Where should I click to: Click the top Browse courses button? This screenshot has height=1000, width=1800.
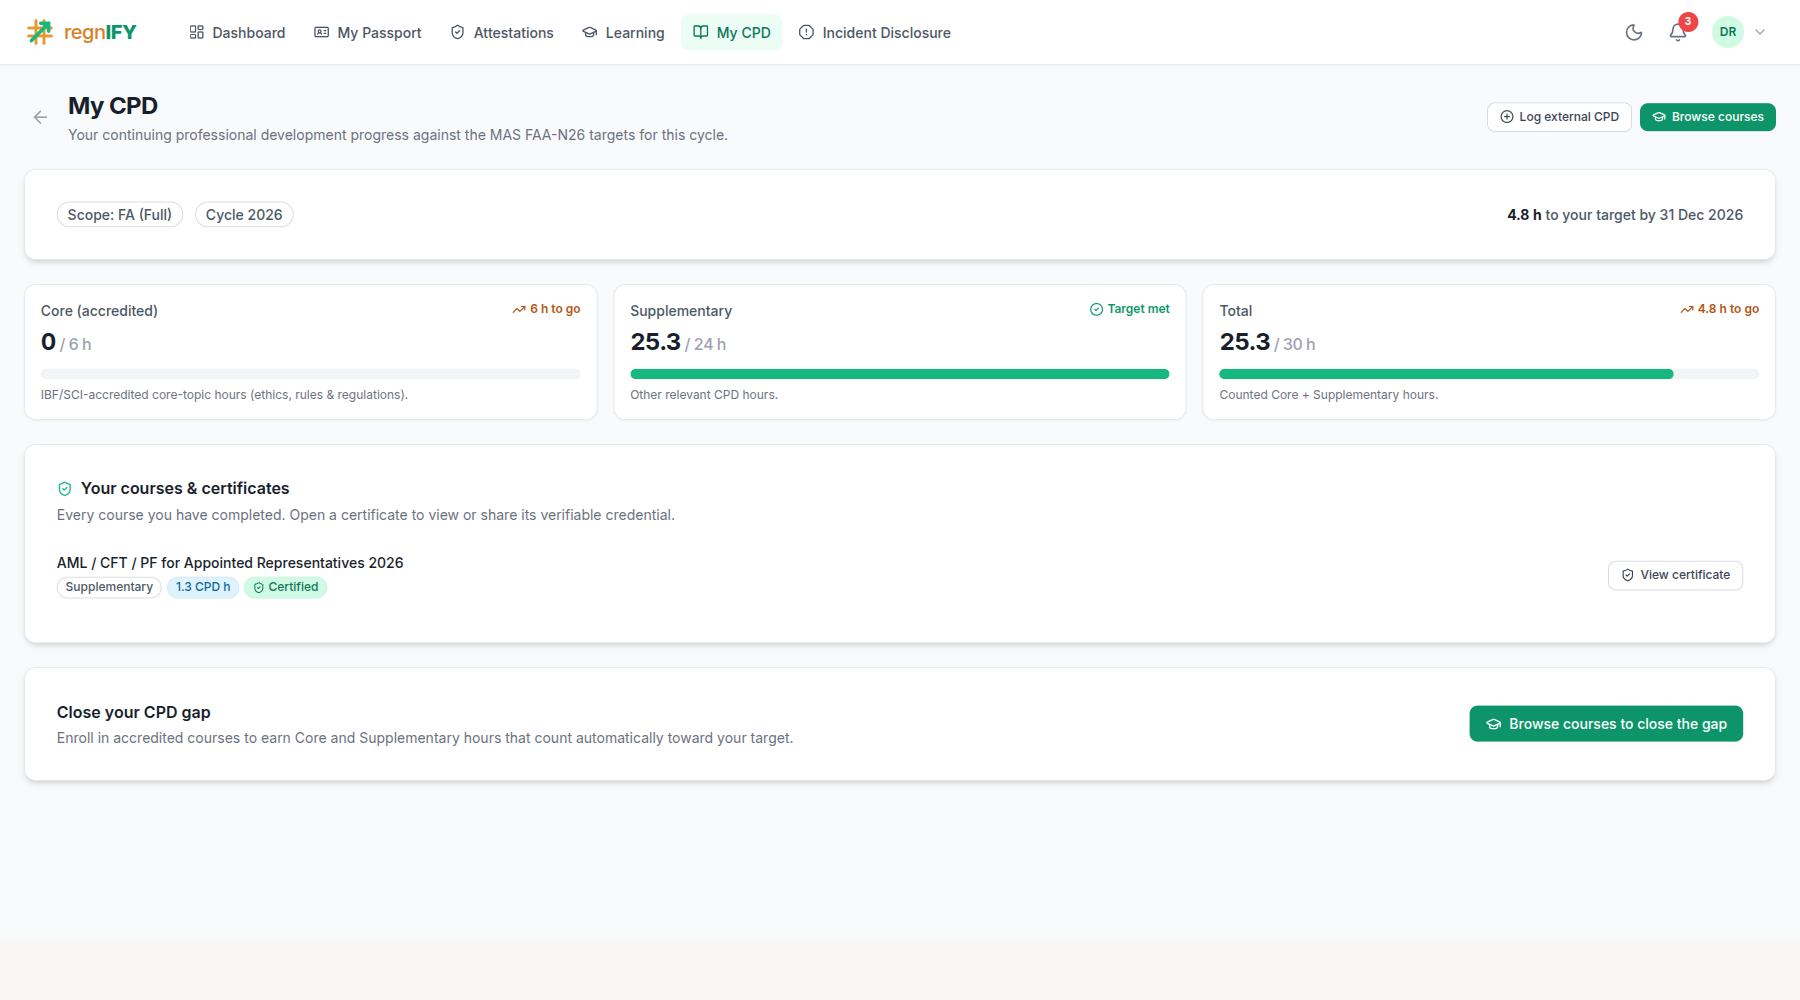coord(1708,117)
